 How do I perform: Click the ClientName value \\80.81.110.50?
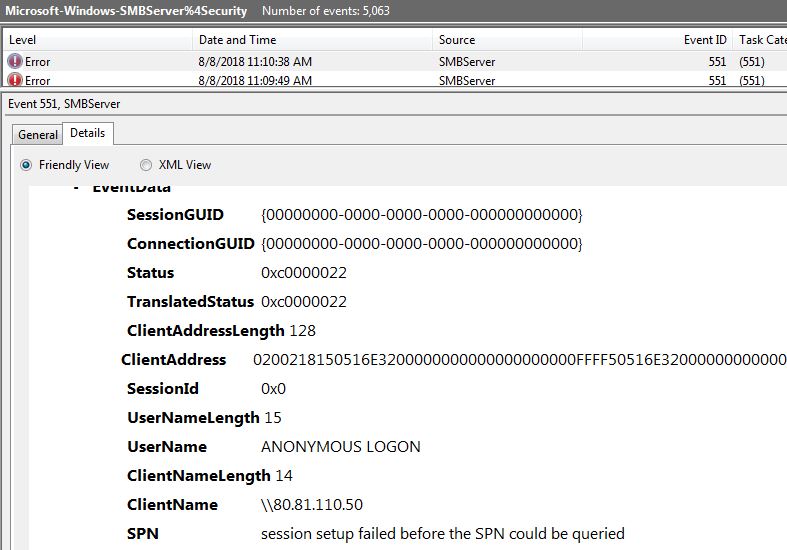pyautogui.click(x=311, y=505)
